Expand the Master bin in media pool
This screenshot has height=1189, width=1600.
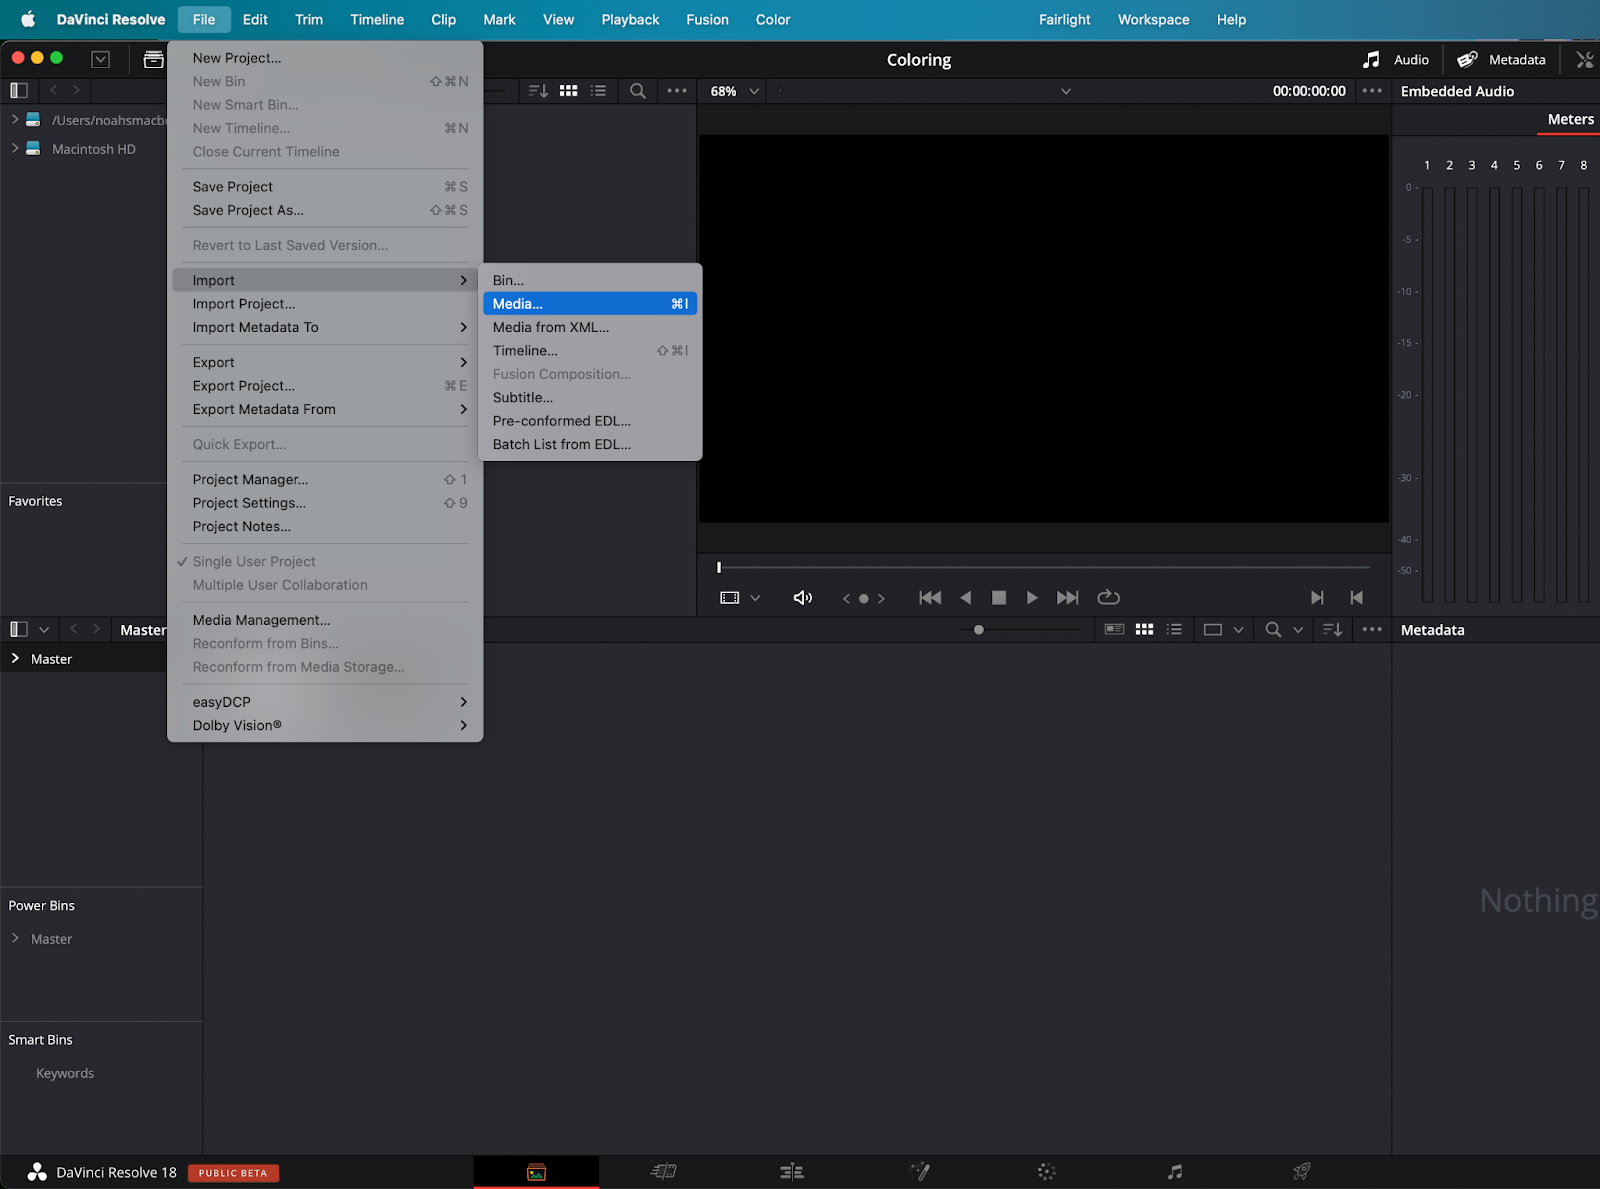(x=15, y=659)
